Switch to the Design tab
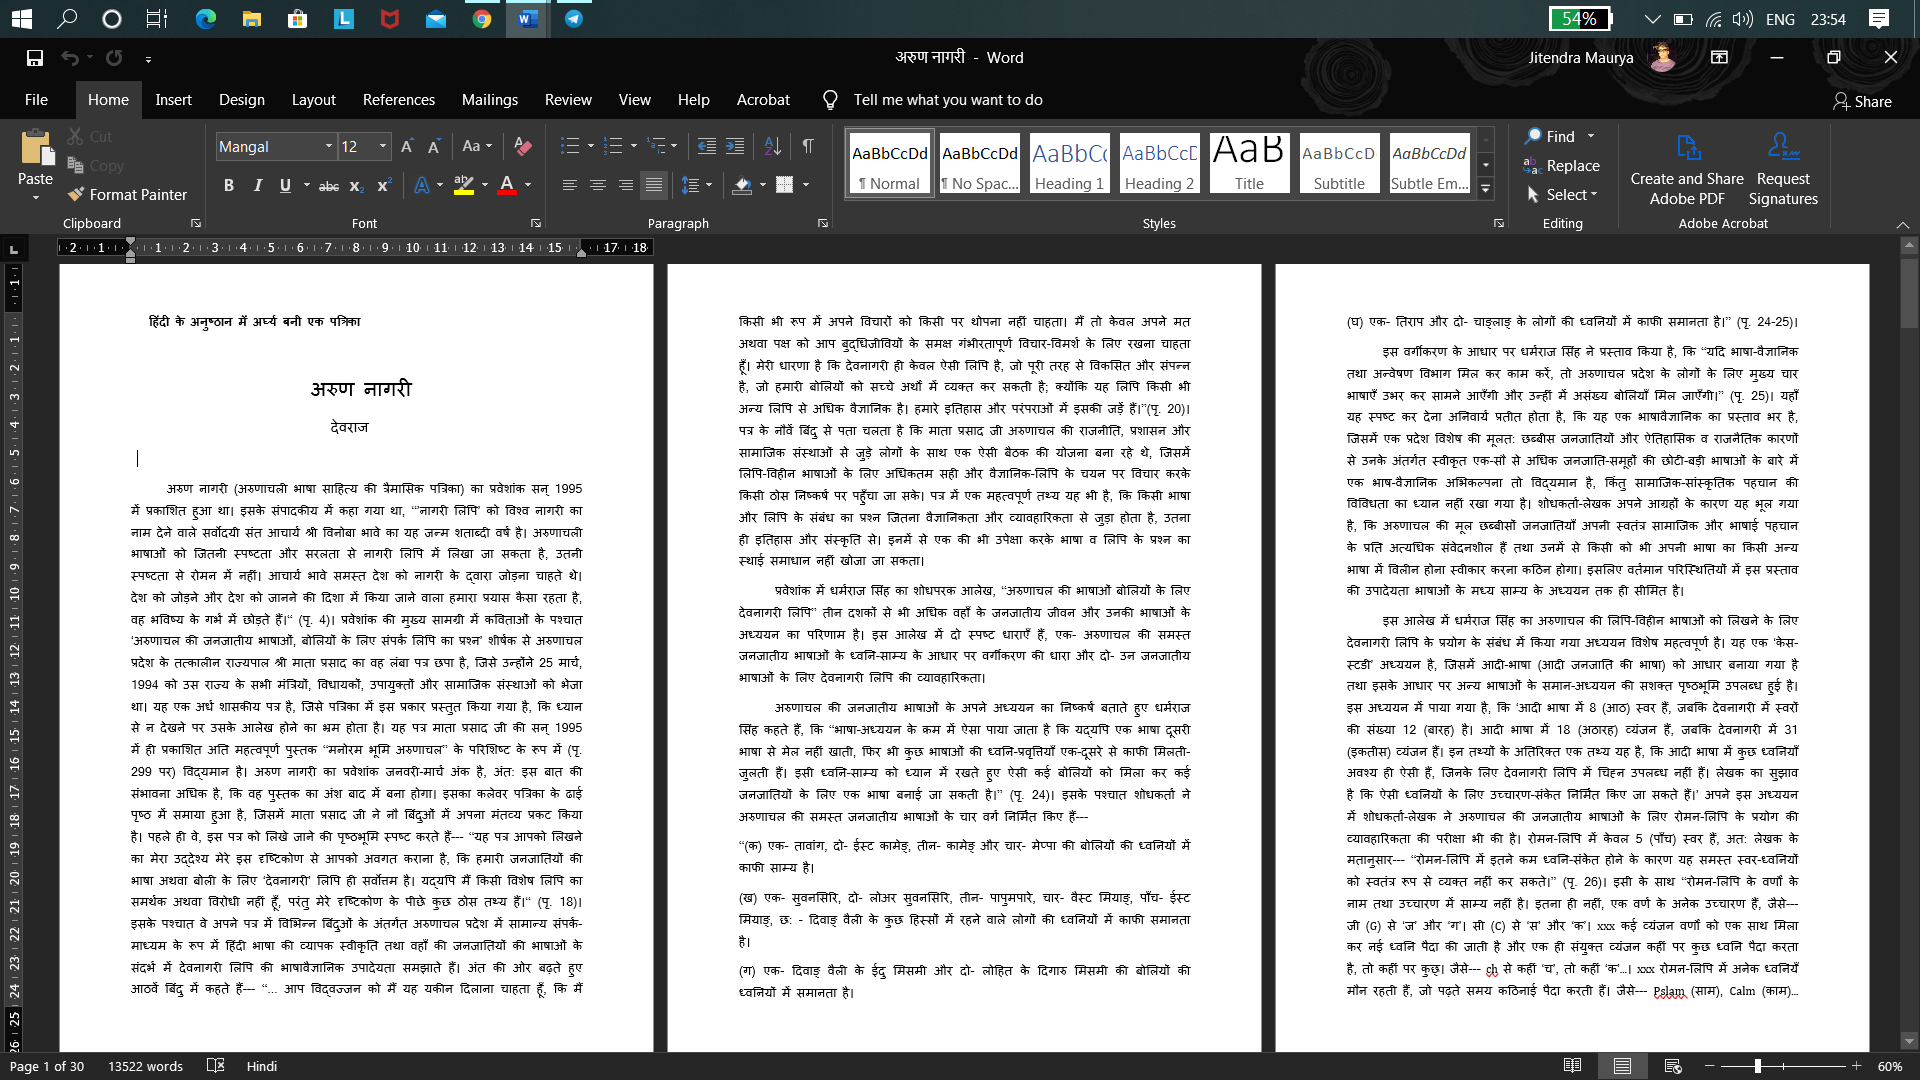1920x1080 pixels. pos(242,100)
